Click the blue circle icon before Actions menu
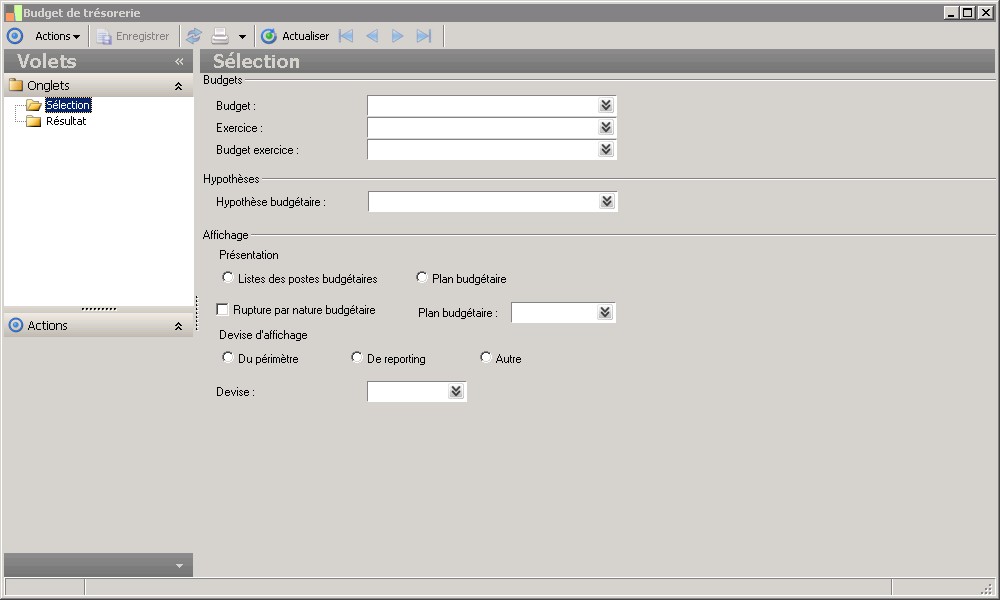This screenshot has width=1000, height=600. [15, 36]
